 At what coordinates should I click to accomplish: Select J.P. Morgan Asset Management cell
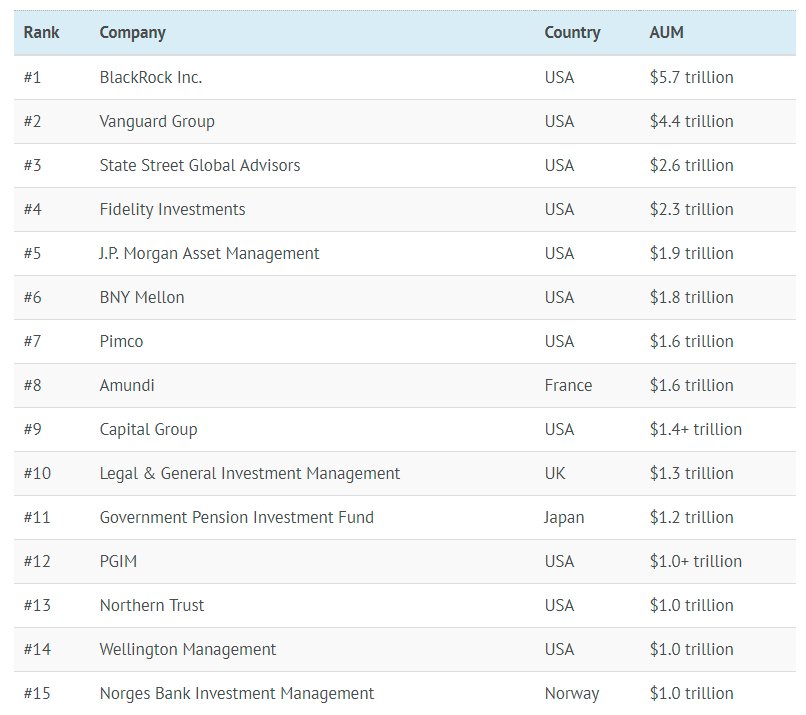[x=209, y=254]
